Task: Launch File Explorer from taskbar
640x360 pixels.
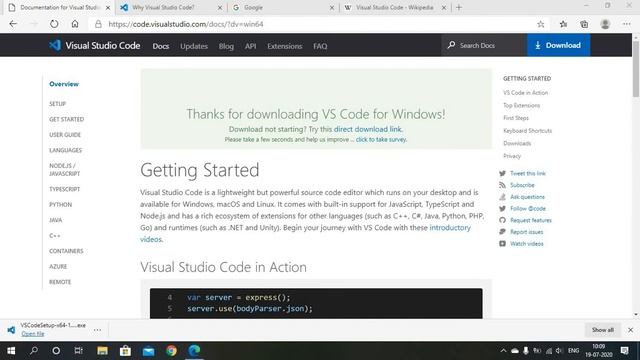Action: 102,351
